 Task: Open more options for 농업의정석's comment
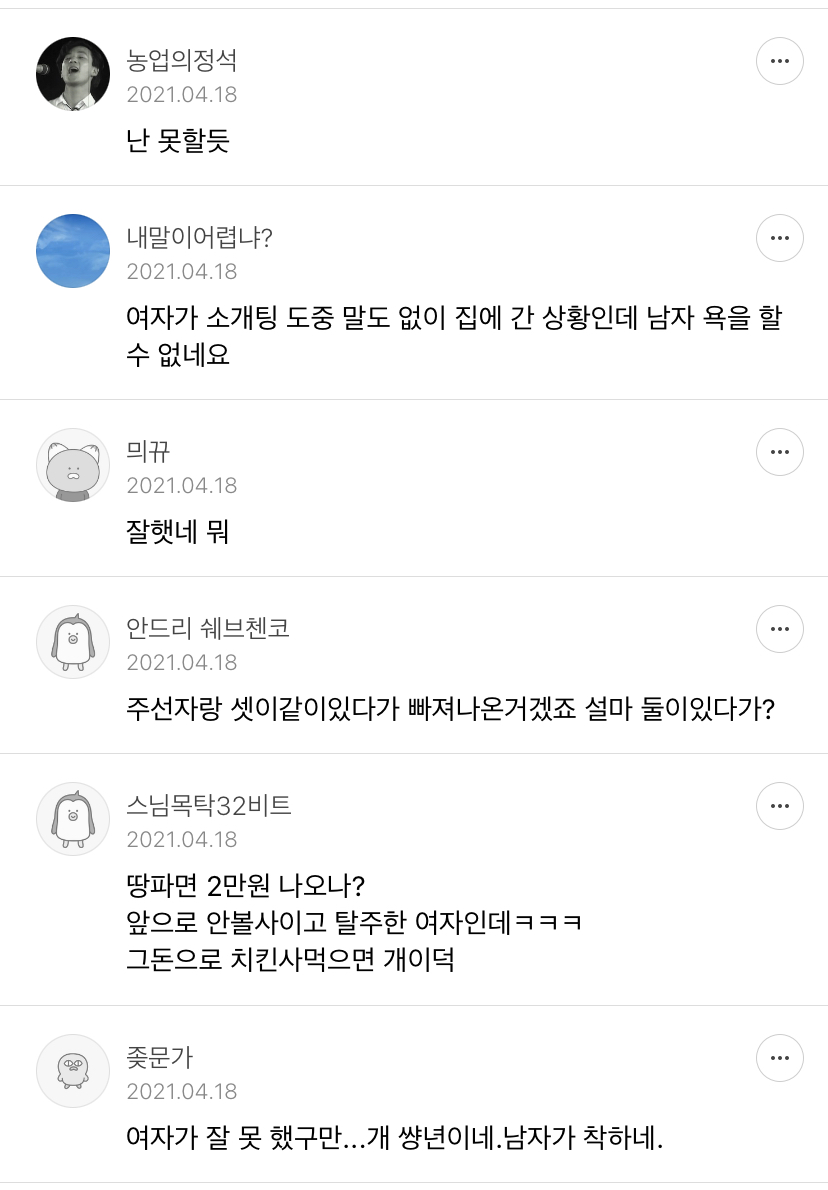coord(779,62)
